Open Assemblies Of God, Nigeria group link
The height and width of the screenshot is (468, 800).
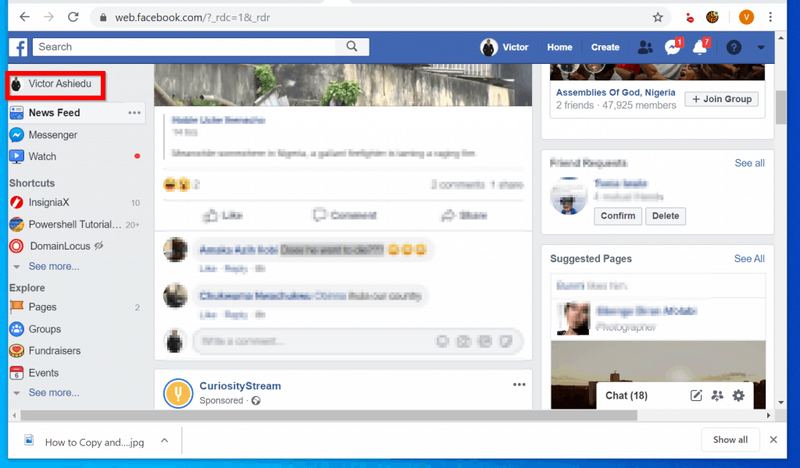[615, 92]
